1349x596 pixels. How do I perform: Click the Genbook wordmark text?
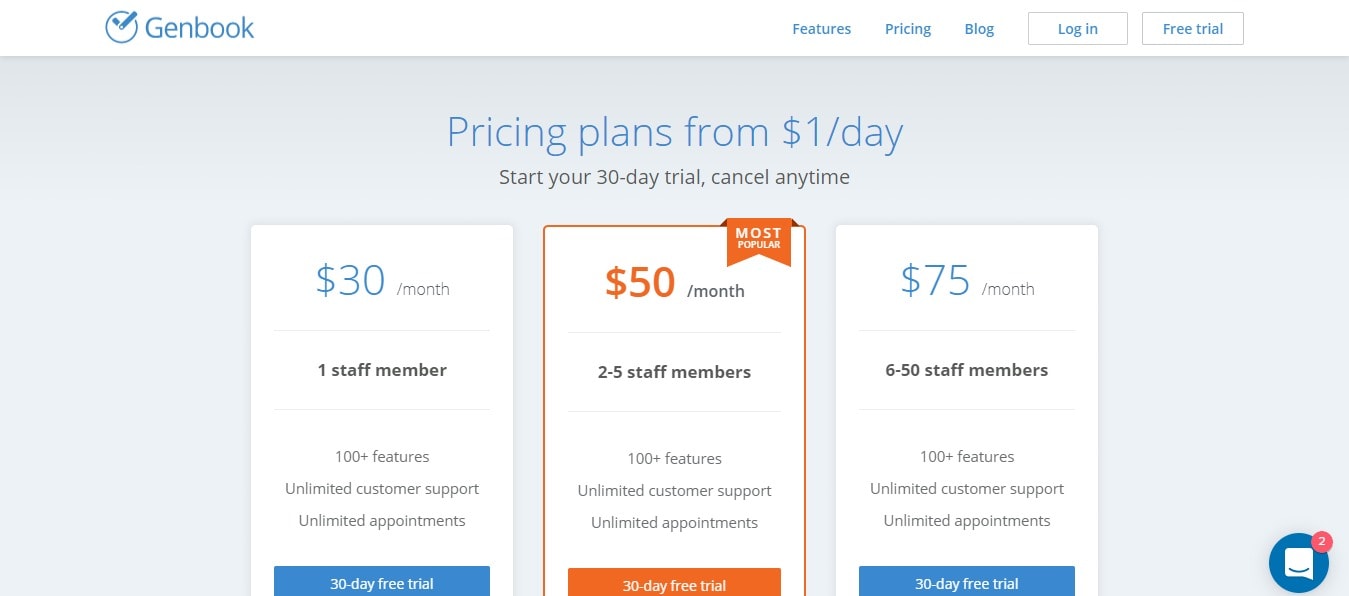click(x=200, y=28)
